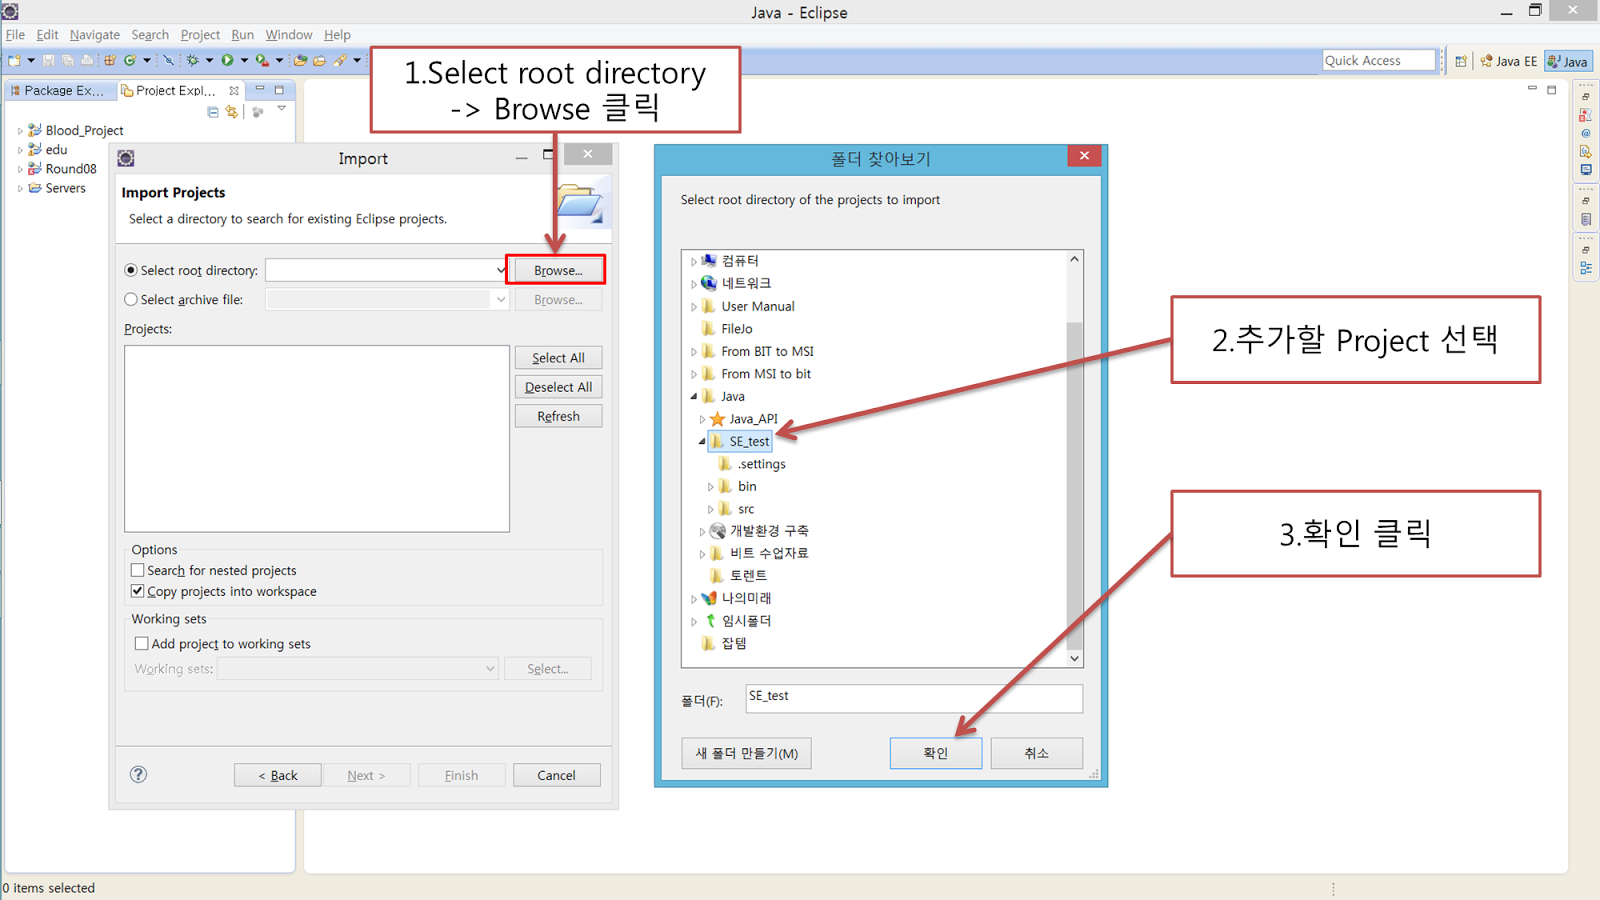
Task: Open the Console monitor icon in right trim
Action: coord(1586,169)
